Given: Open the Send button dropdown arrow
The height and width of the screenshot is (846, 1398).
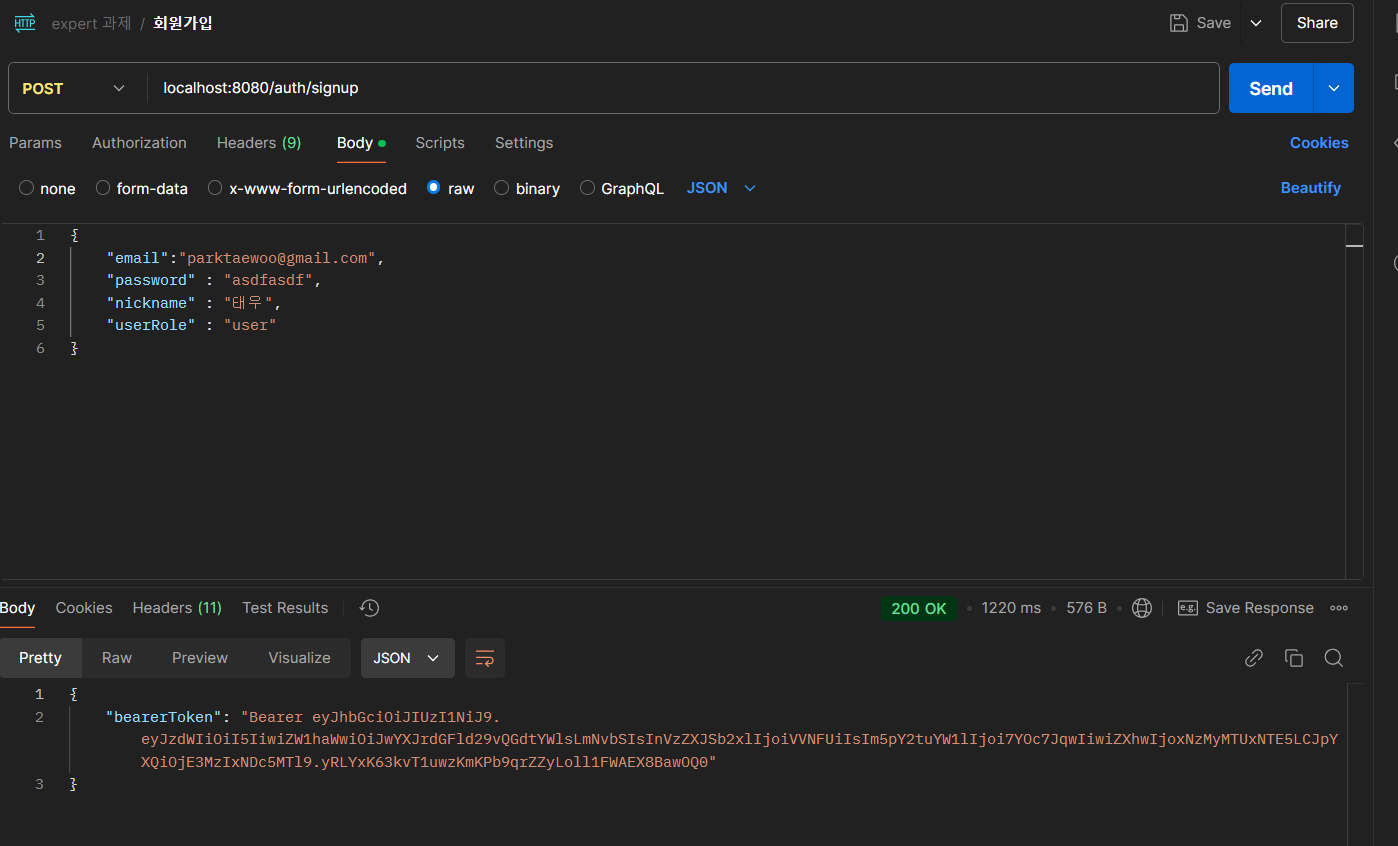Looking at the screenshot, I should click(1334, 88).
